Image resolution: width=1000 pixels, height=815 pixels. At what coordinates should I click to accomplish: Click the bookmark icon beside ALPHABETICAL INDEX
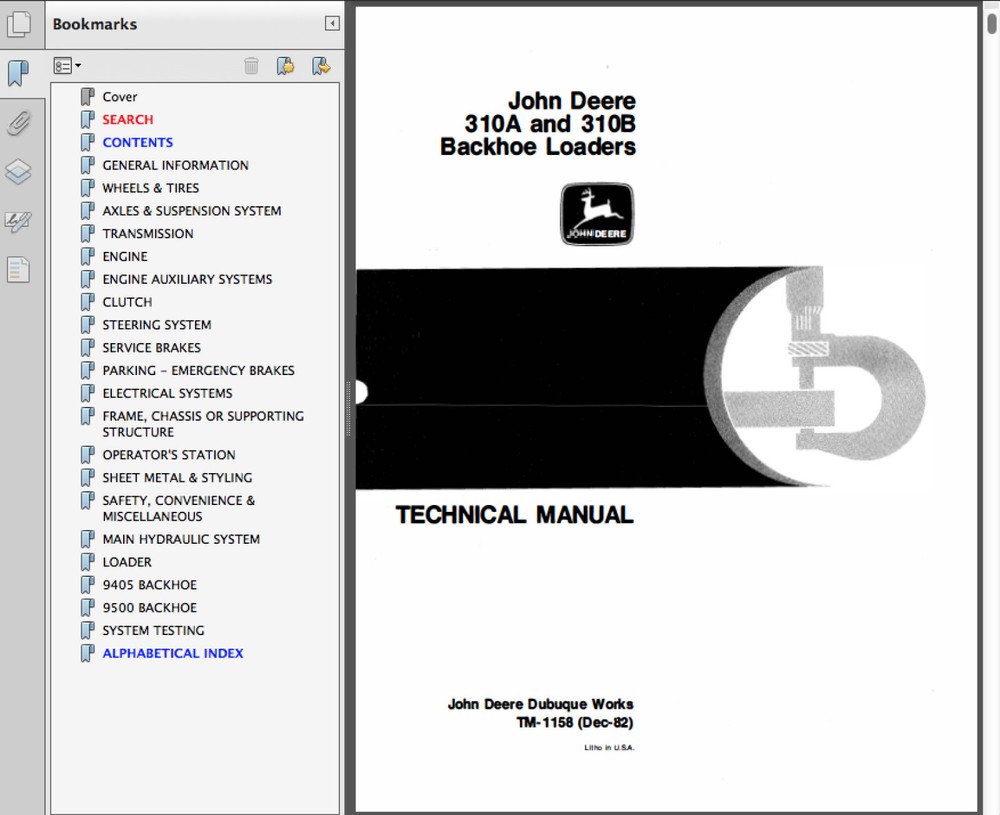pyautogui.click(x=87, y=654)
